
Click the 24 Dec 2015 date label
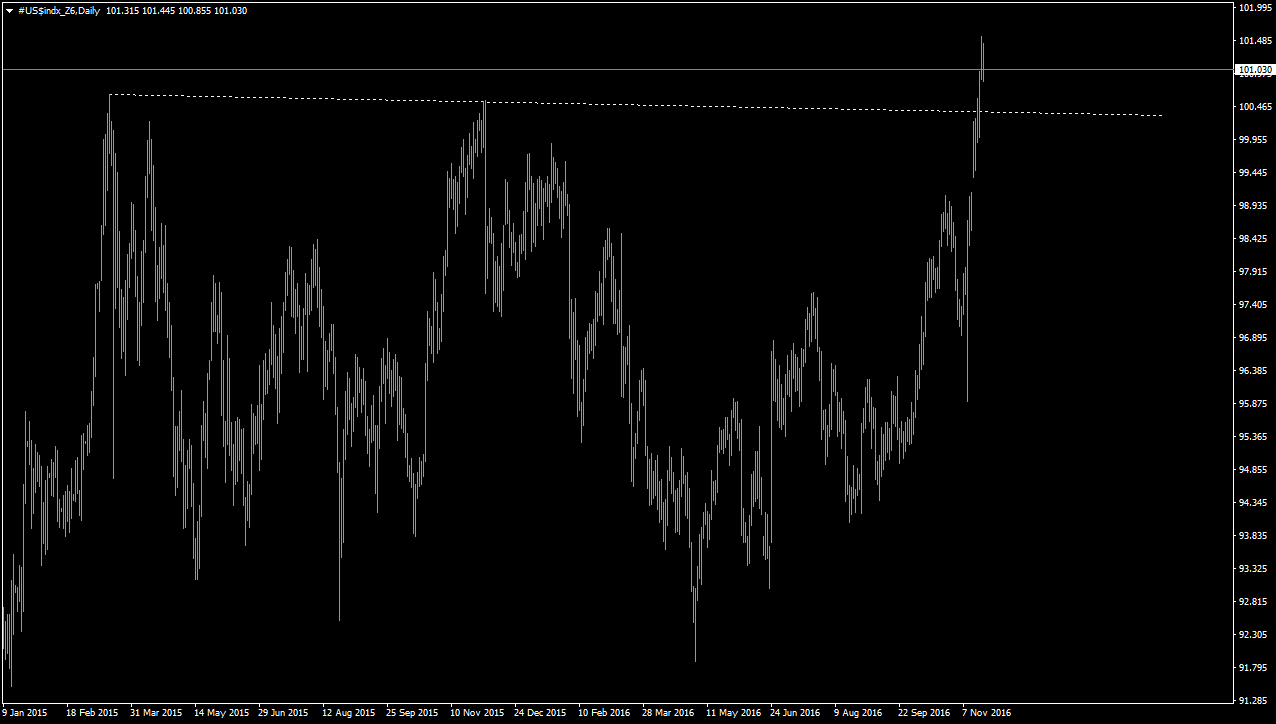coord(541,713)
